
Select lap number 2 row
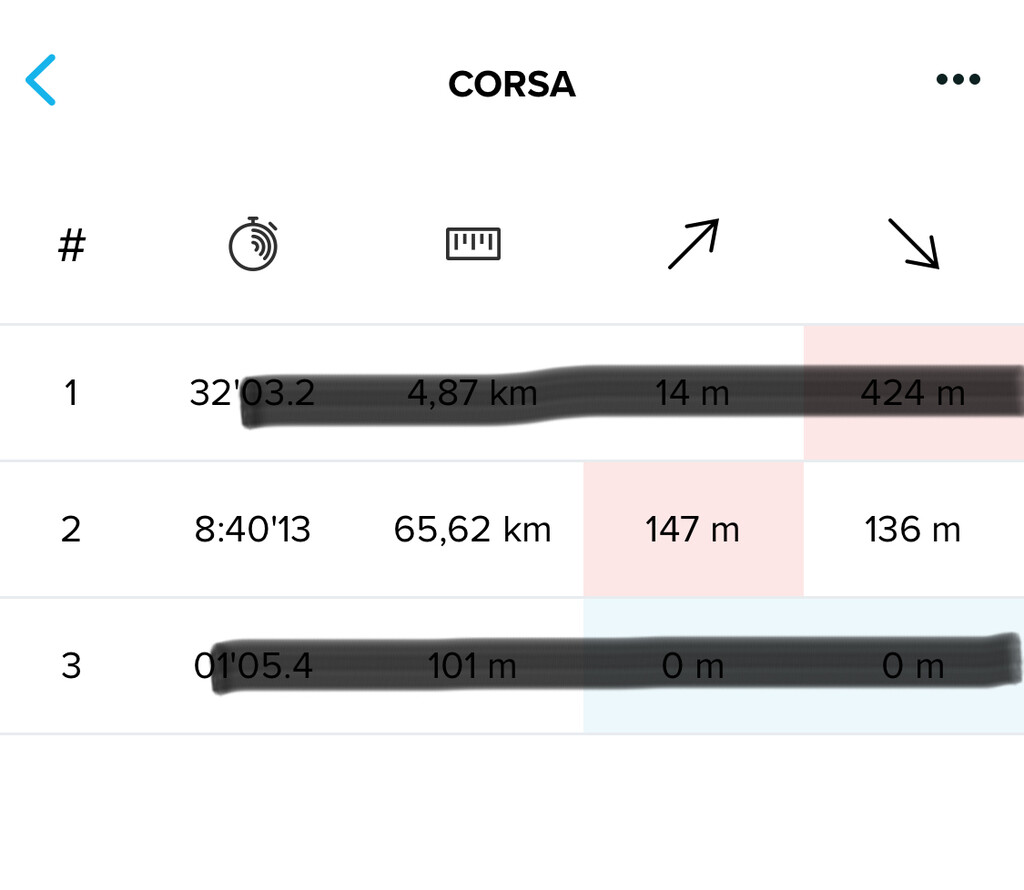coord(70,529)
